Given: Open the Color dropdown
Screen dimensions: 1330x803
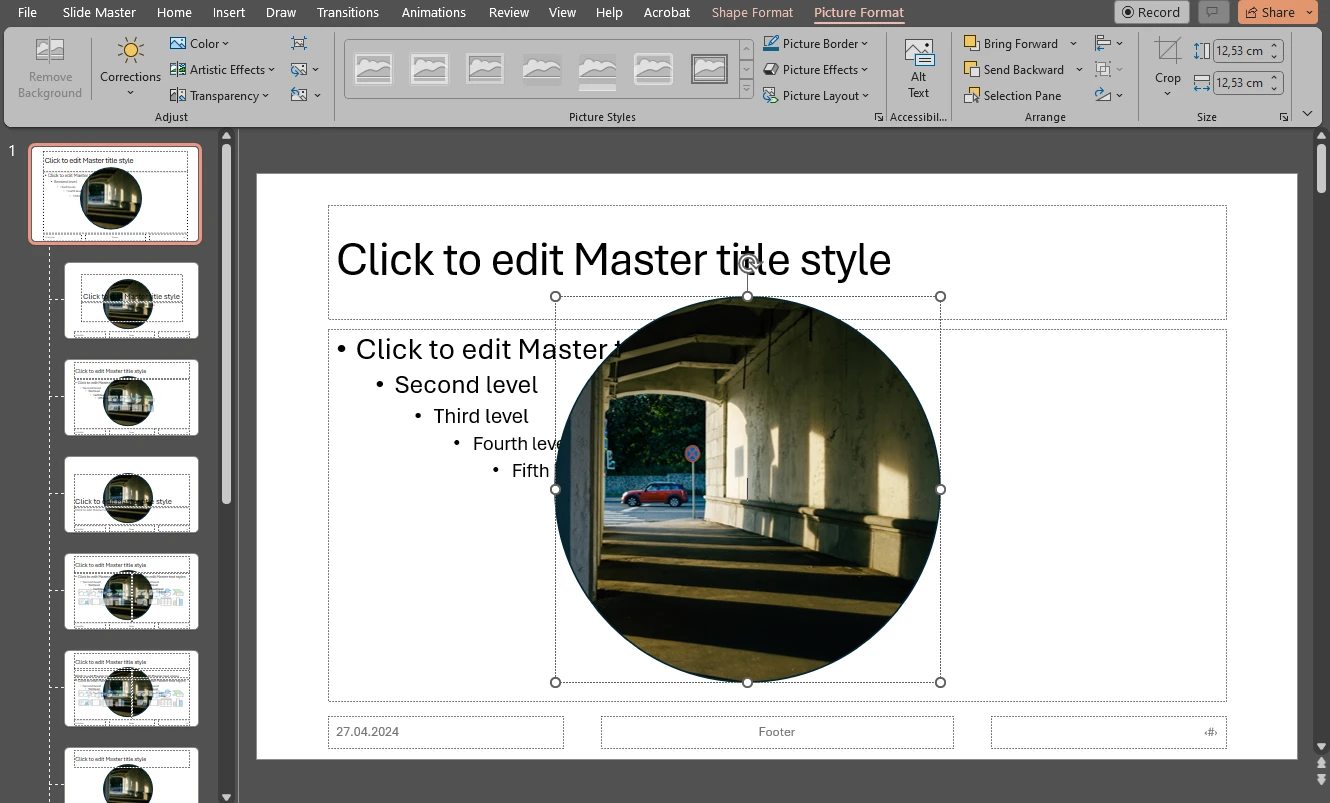Looking at the screenshot, I should tap(199, 43).
